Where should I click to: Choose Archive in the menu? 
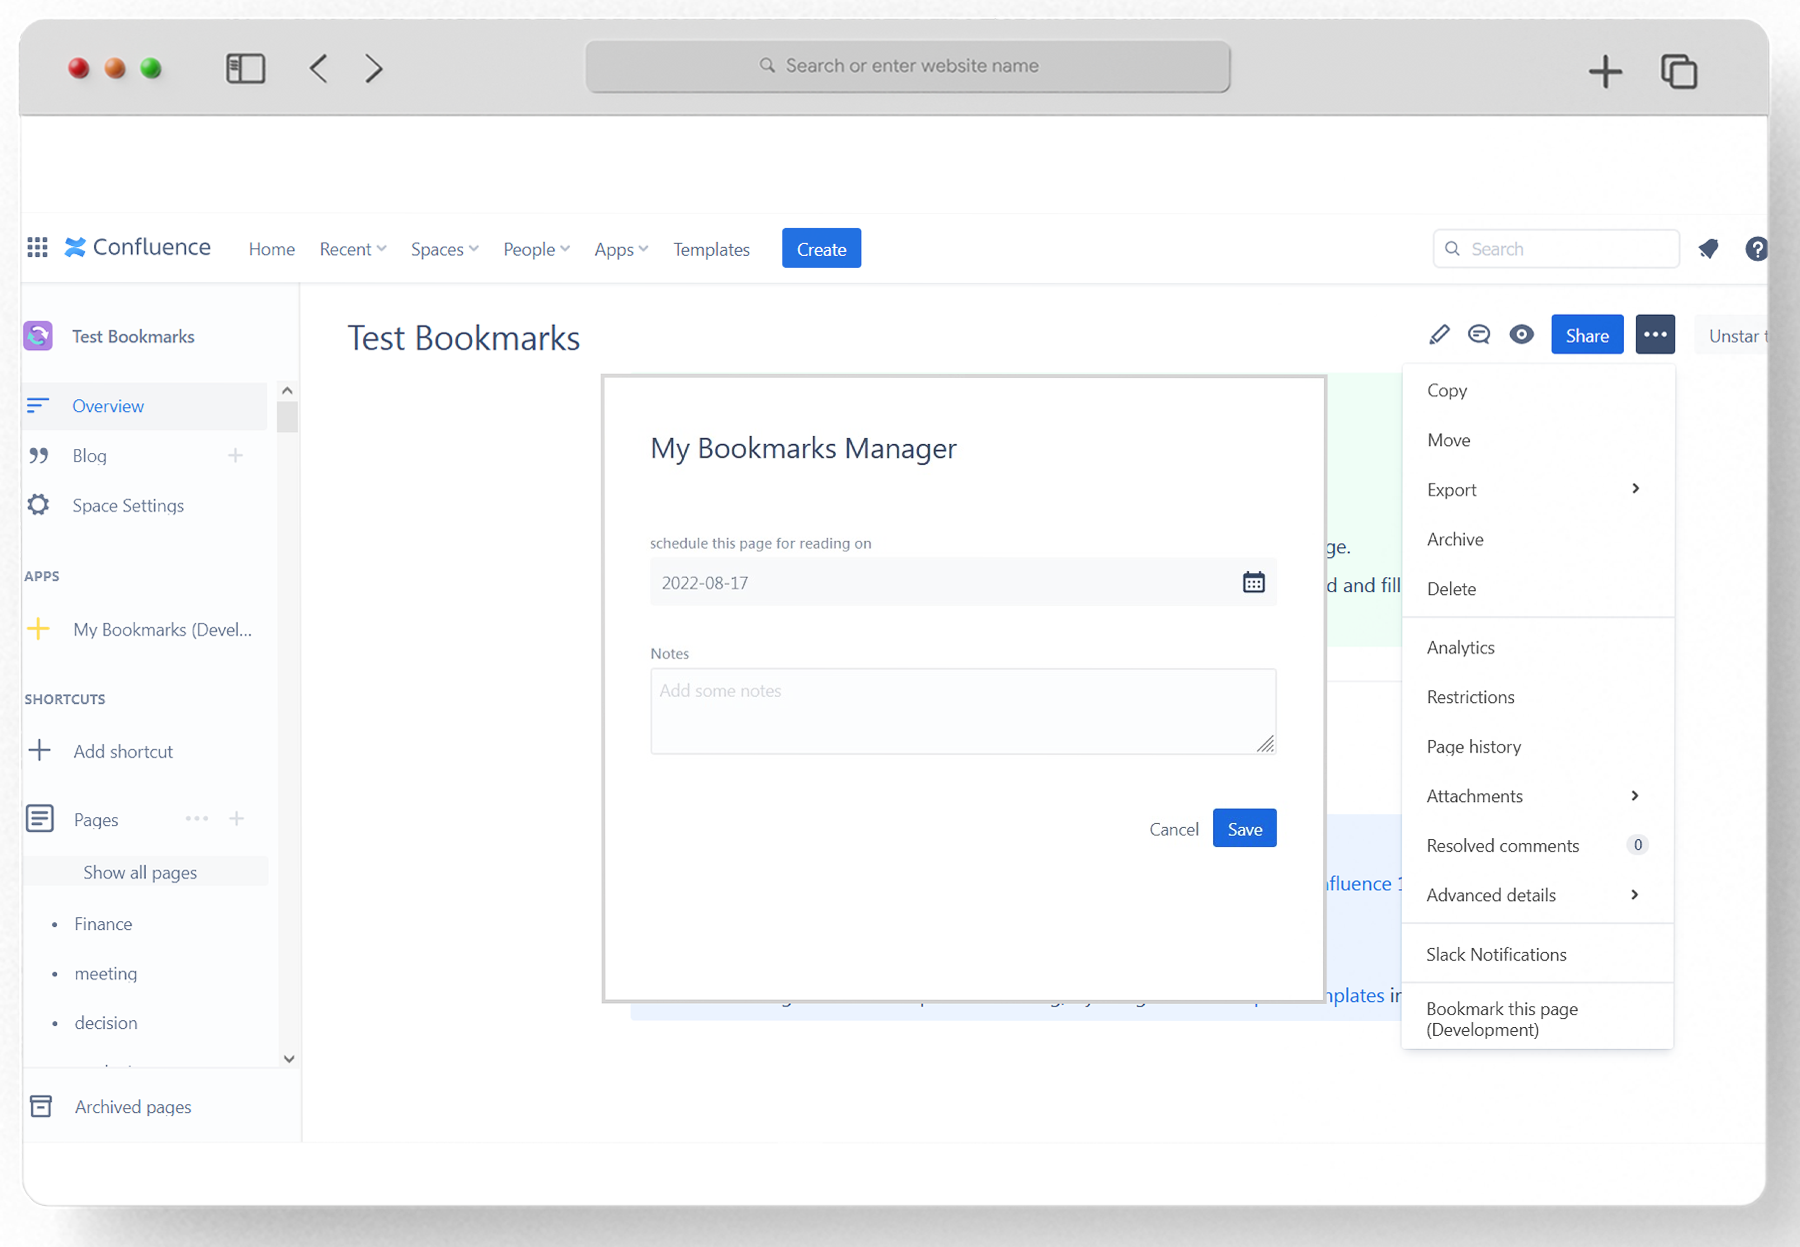[1537, 539]
